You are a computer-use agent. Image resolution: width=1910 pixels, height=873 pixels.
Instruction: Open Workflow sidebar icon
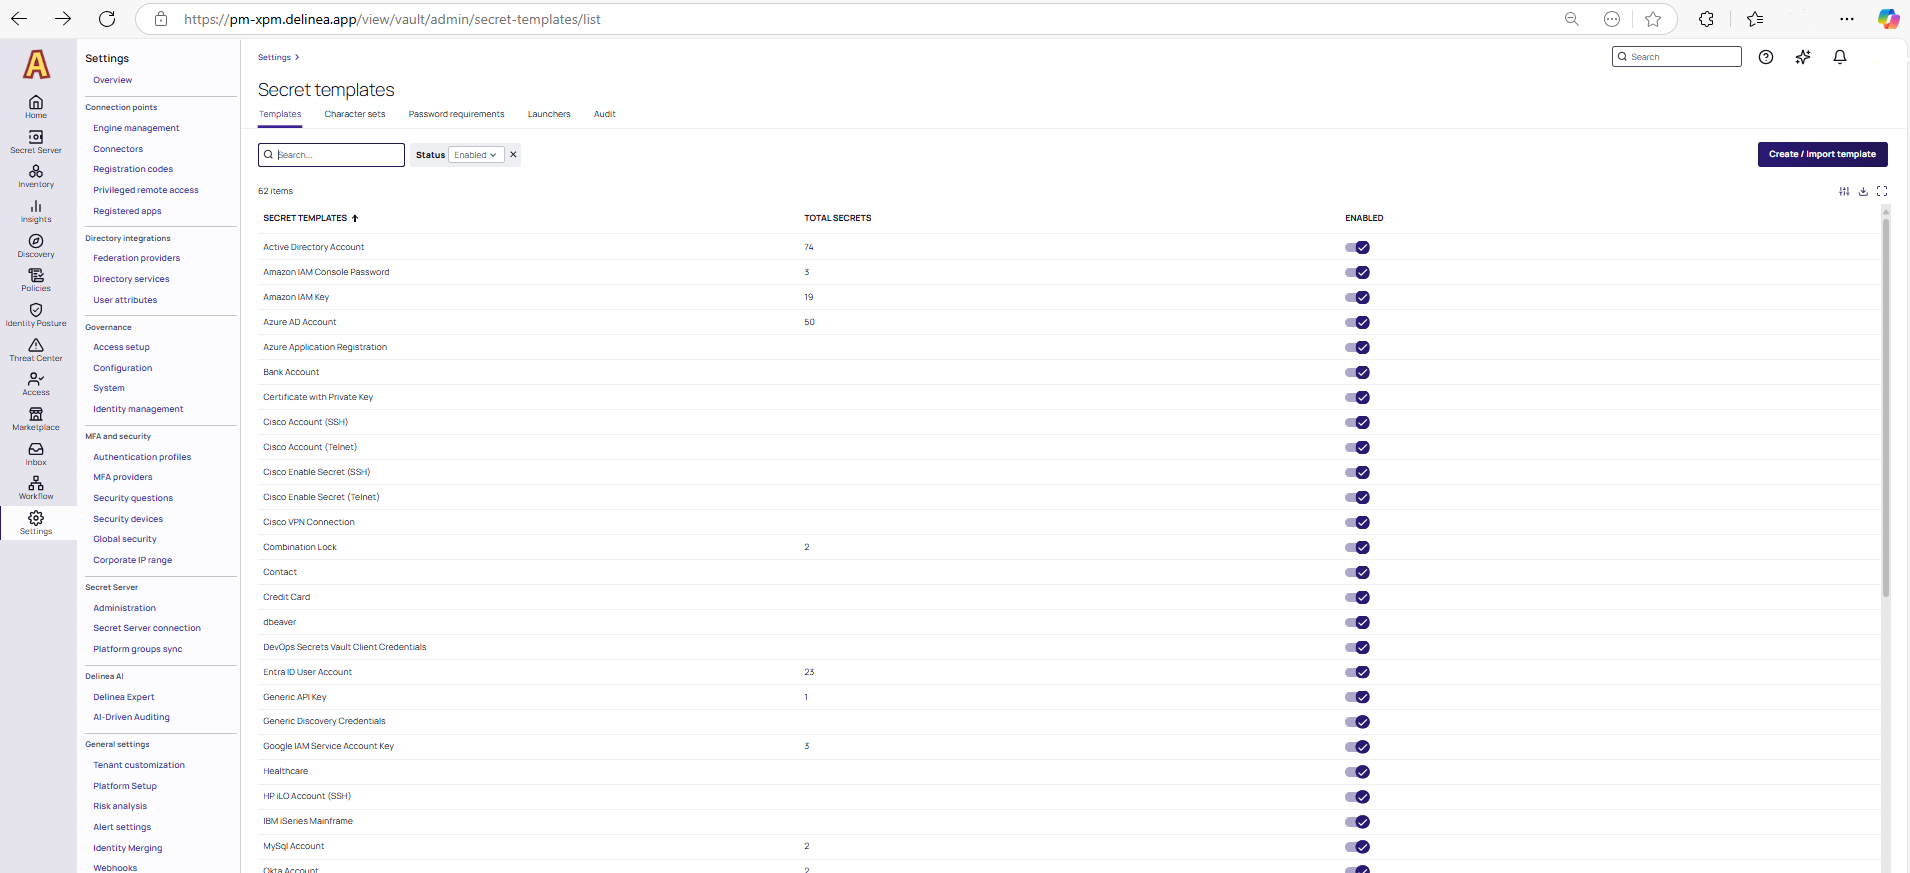pos(36,488)
